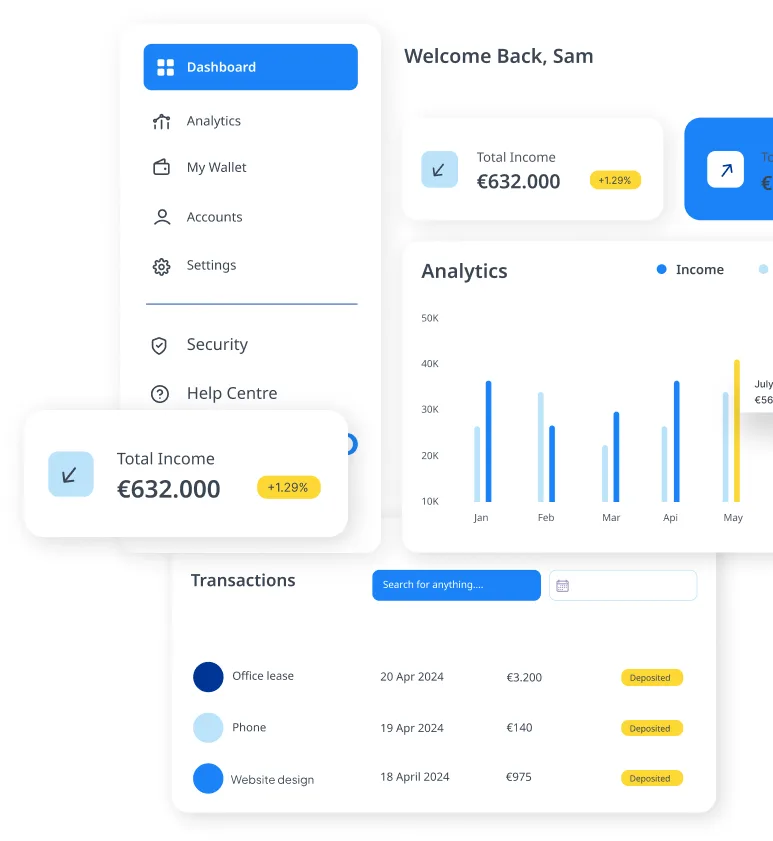Screen dimensions: 773x841
Task: Click the €3.200 amount
Action: click(524, 677)
